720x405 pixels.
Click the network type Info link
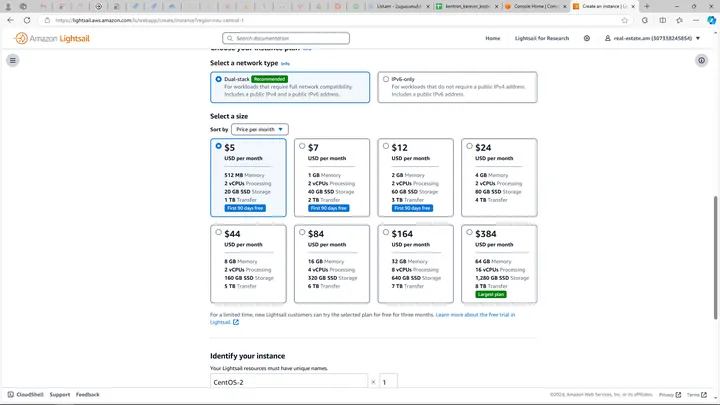[x=285, y=63]
